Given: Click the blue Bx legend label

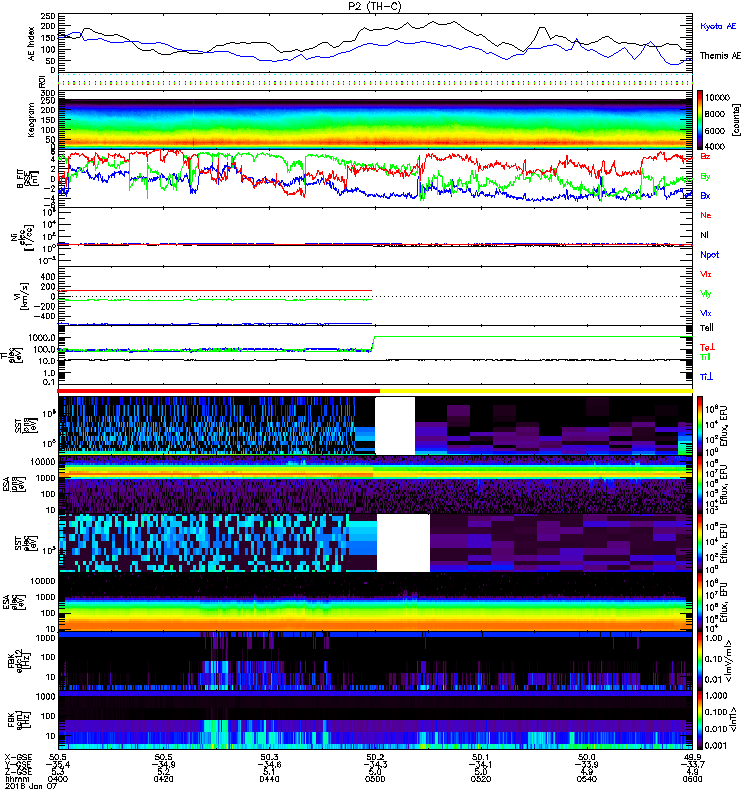Looking at the screenshot, I should click(x=705, y=195).
